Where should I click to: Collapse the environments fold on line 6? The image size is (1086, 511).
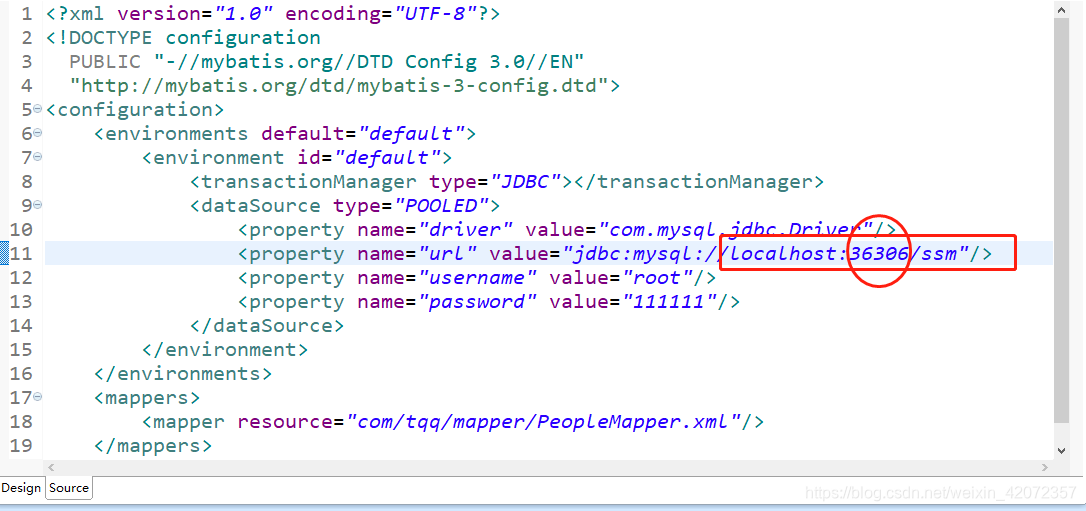[x=37, y=134]
